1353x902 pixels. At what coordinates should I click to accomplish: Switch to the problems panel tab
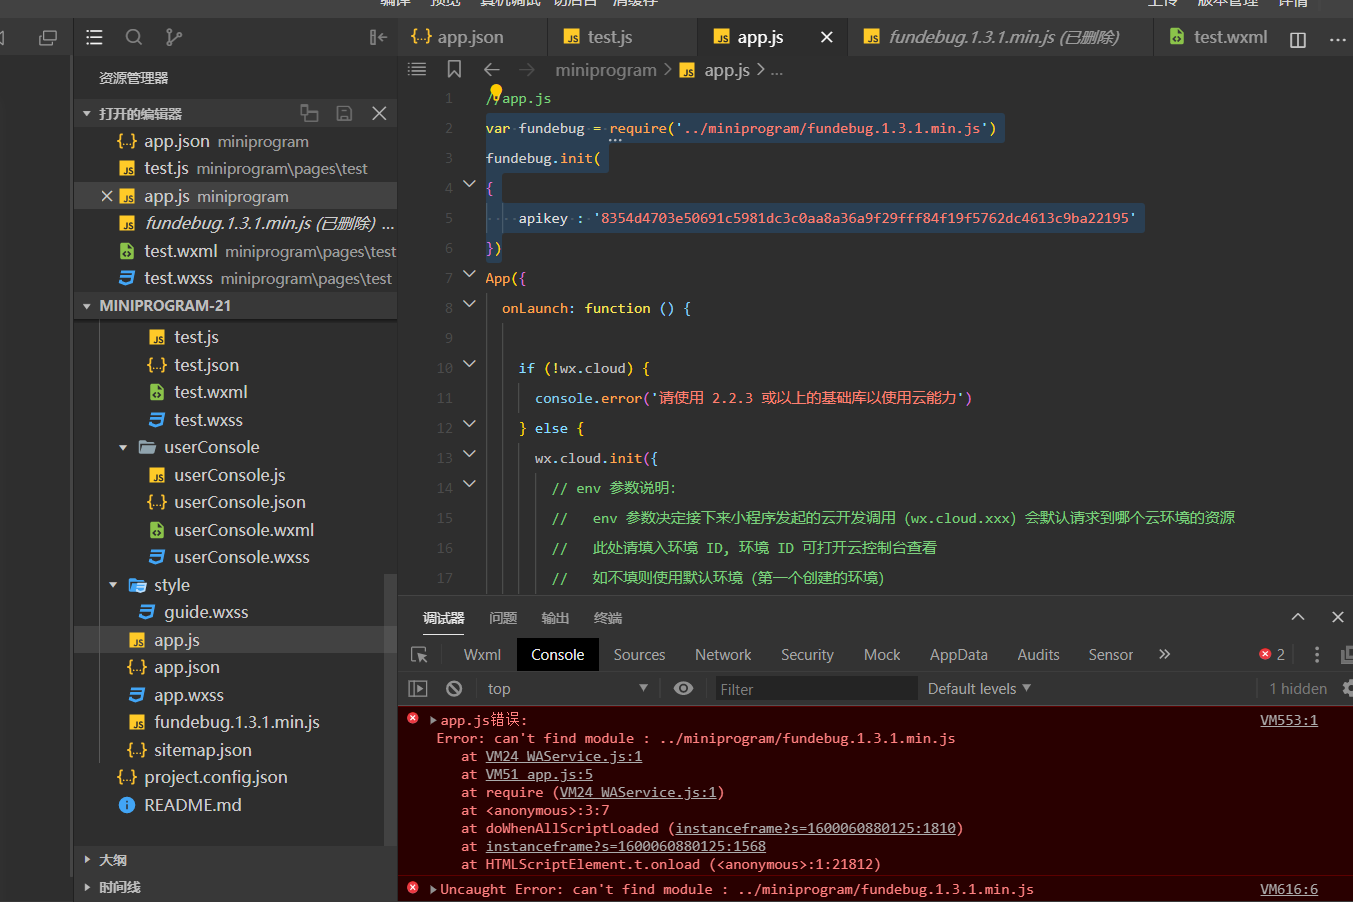503,618
